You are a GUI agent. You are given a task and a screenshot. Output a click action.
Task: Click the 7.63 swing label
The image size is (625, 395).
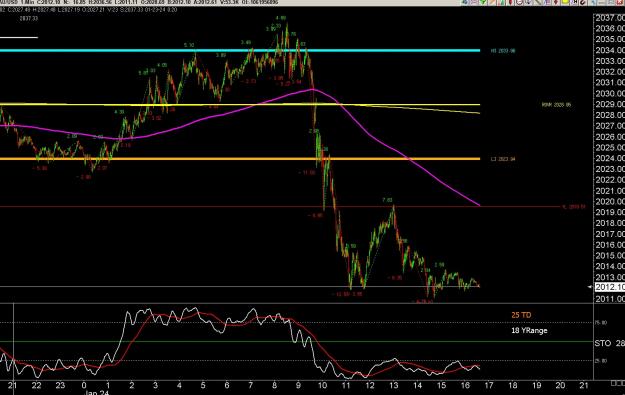point(387,200)
